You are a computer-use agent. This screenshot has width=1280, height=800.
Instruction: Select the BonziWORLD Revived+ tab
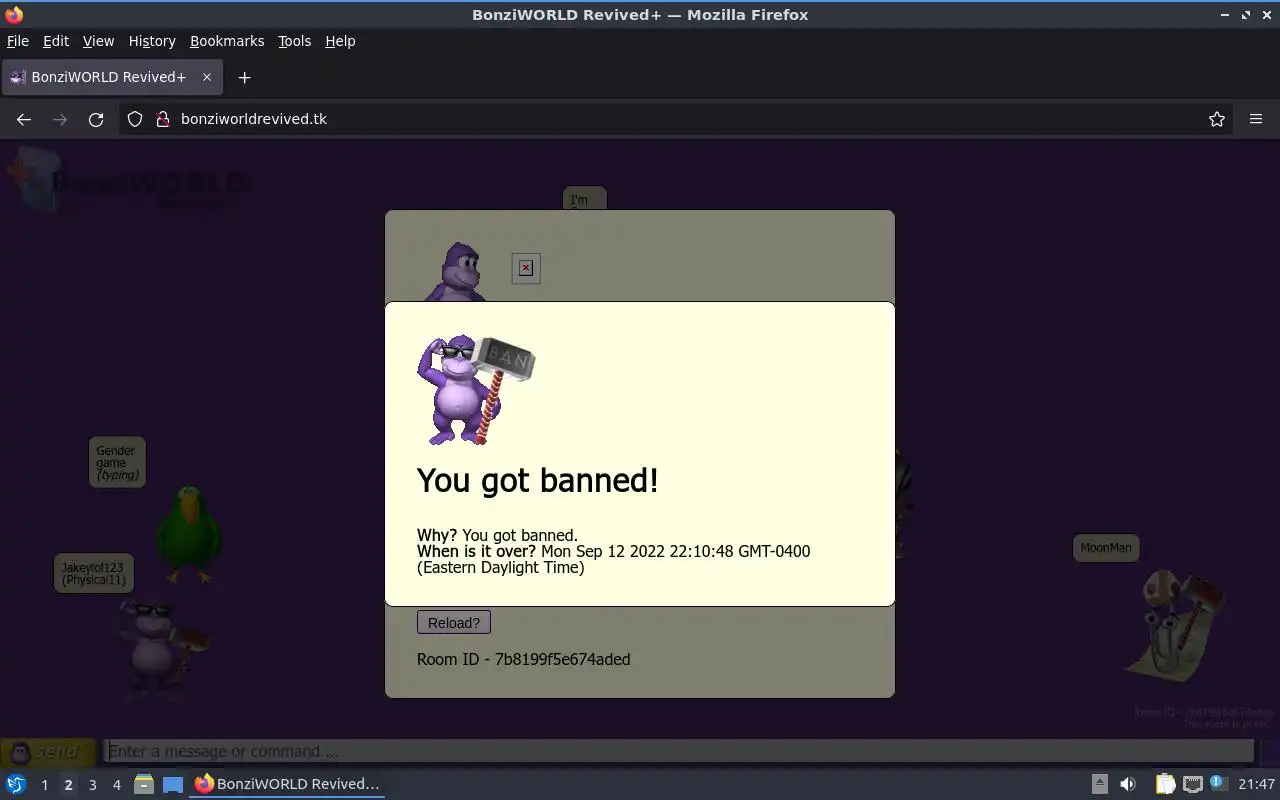pyautogui.click(x=110, y=77)
